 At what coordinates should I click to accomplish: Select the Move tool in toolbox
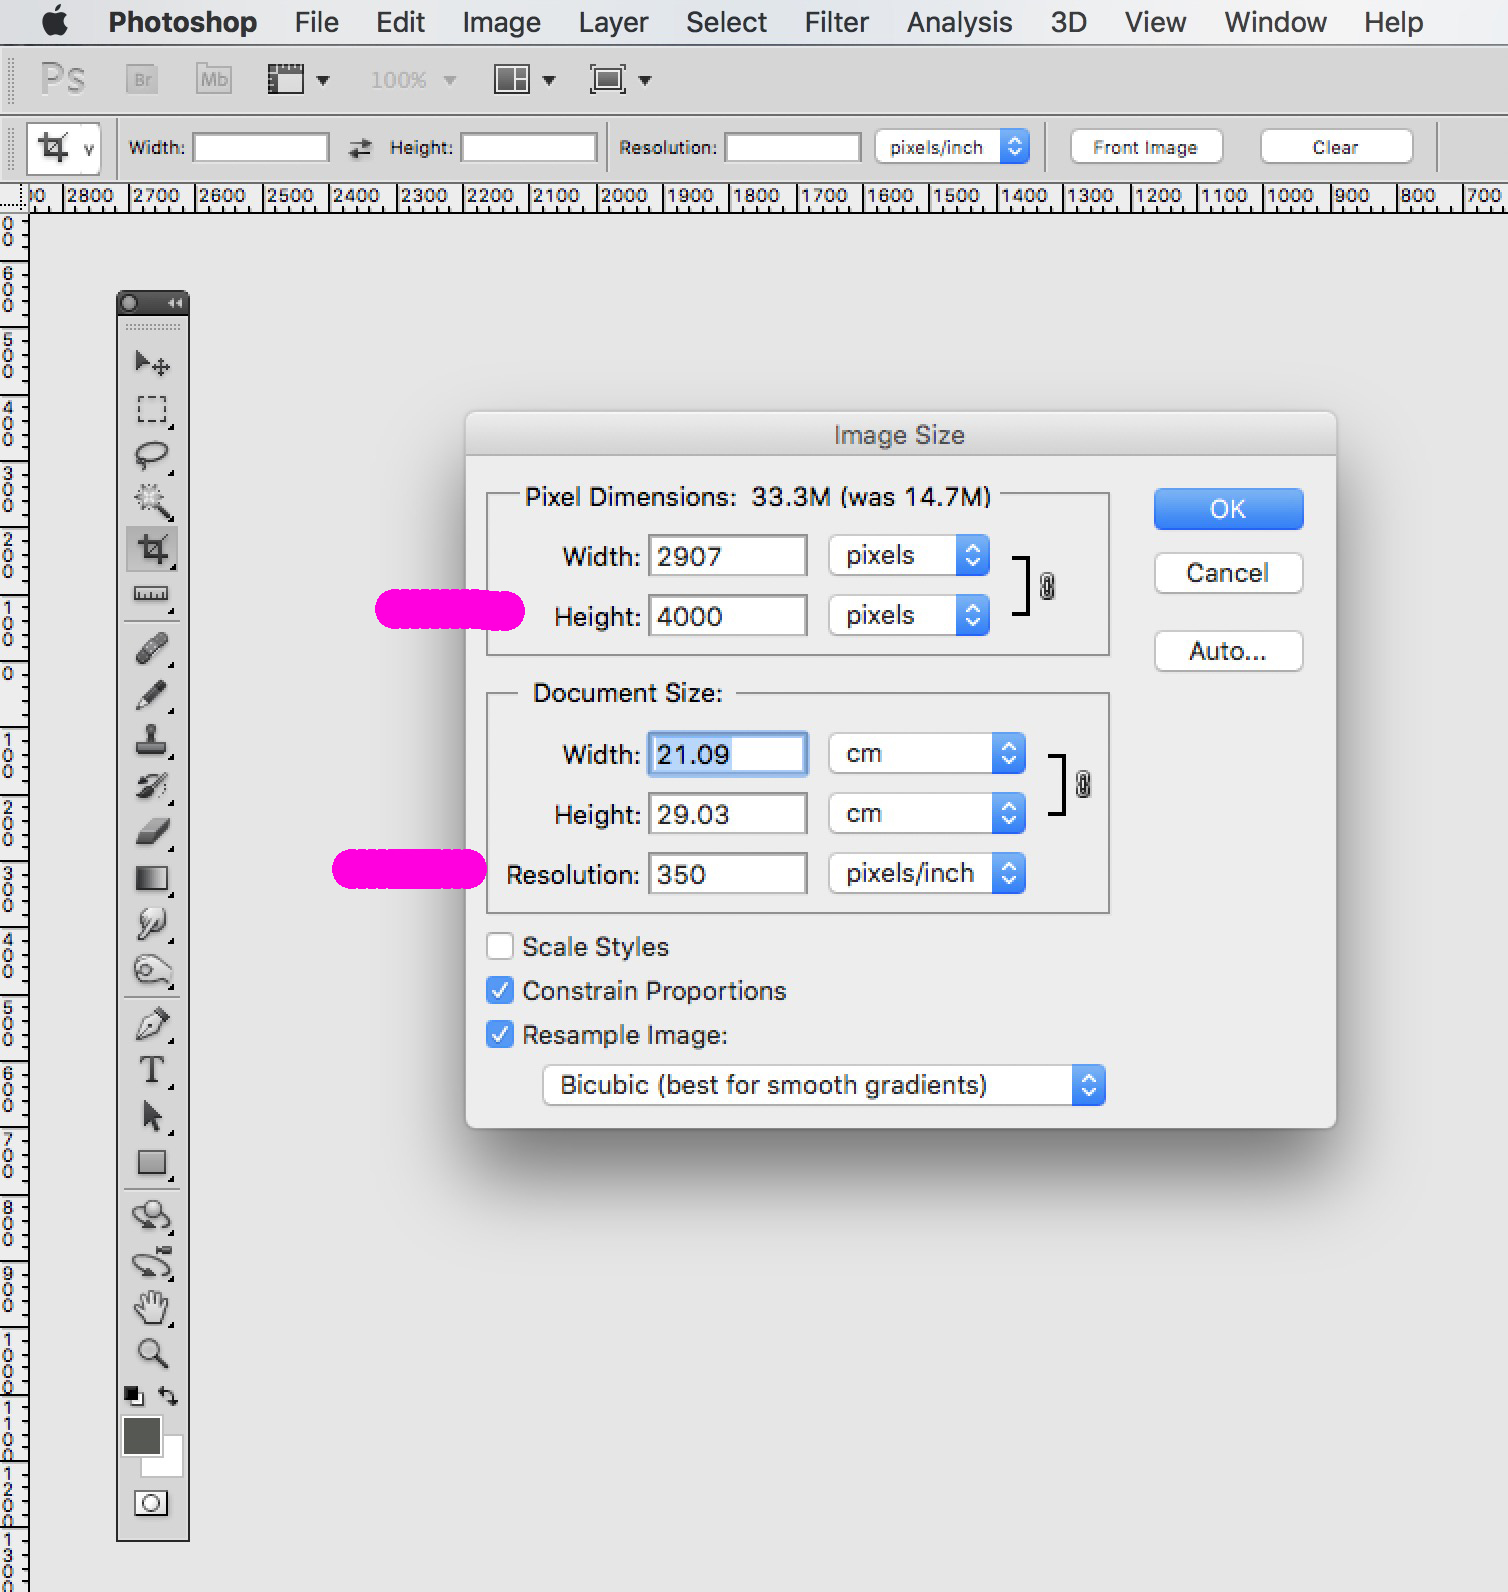point(151,362)
